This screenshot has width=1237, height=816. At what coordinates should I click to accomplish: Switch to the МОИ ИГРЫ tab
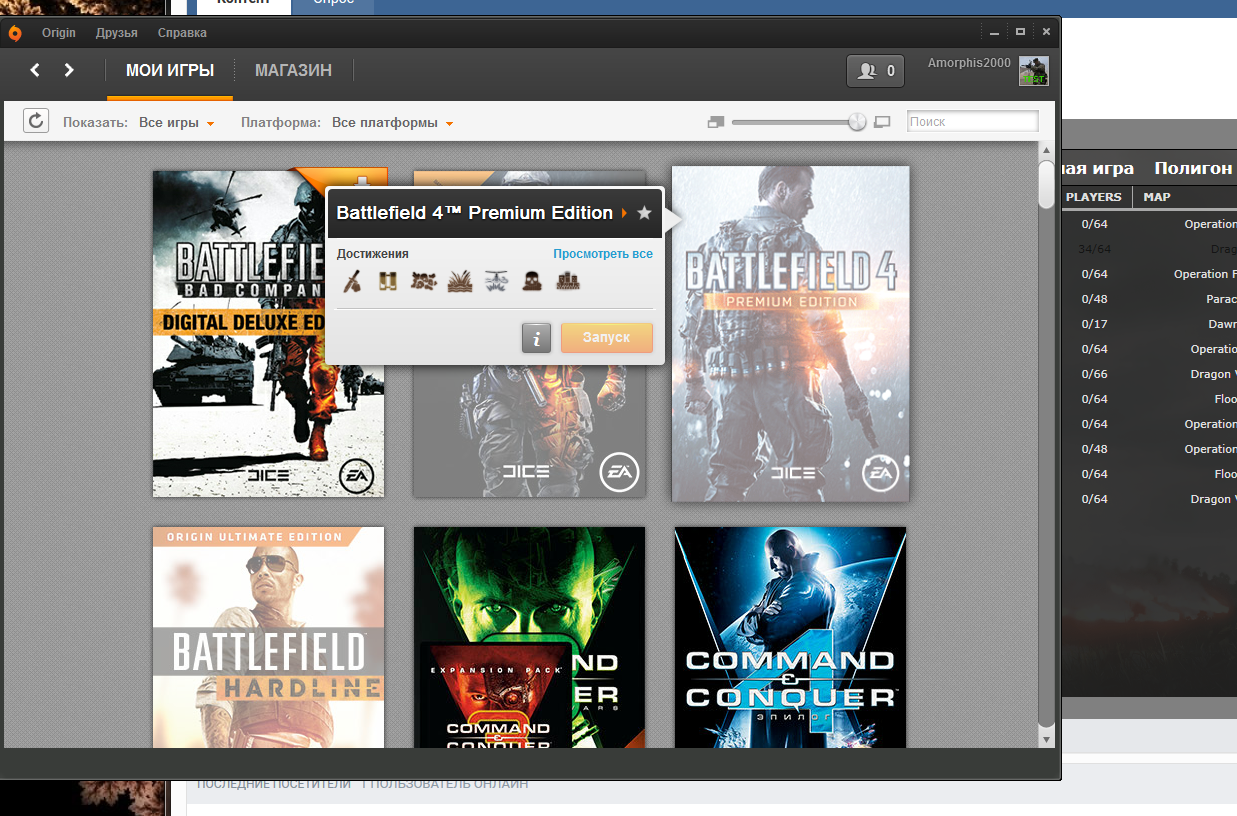point(170,71)
